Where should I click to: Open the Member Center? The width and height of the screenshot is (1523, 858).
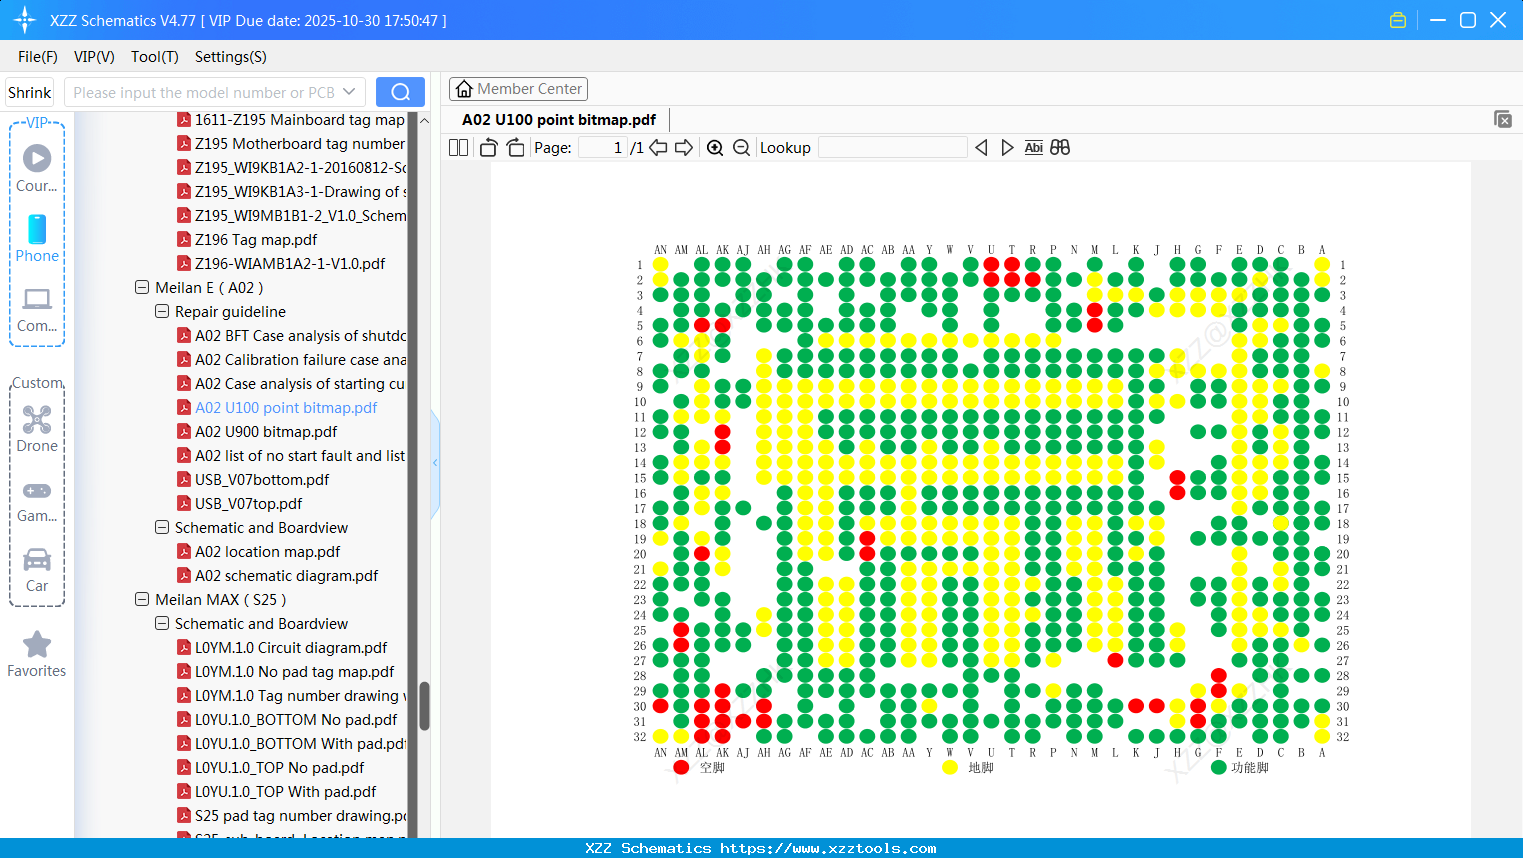pos(518,89)
